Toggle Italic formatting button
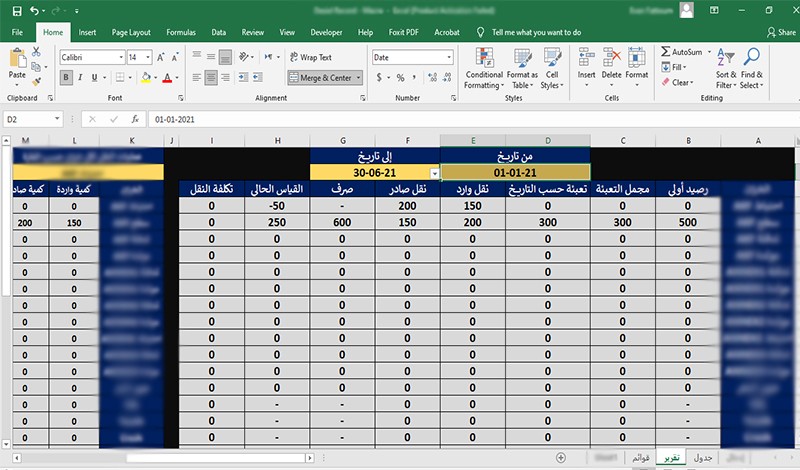Viewport: 800px width, 470px height. pyautogui.click(x=81, y=77)
